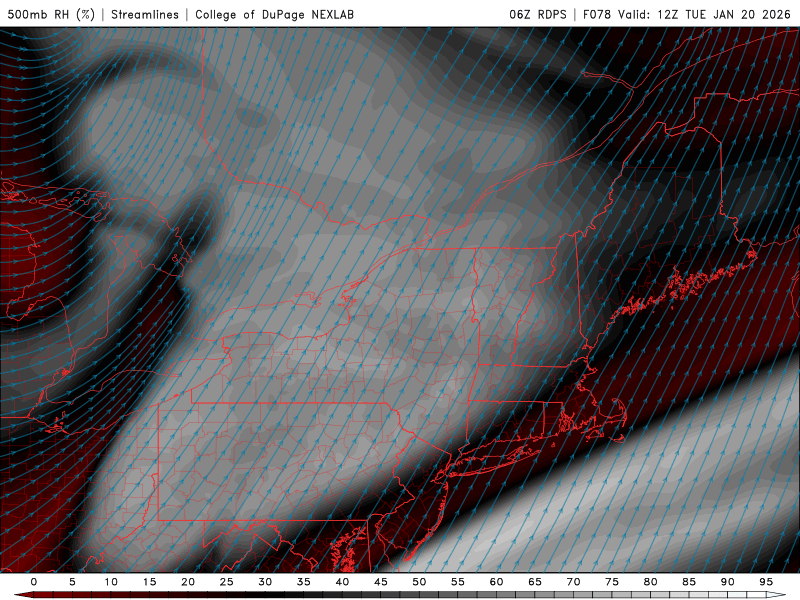Click the colorbar label "50"

coord(419,582)
